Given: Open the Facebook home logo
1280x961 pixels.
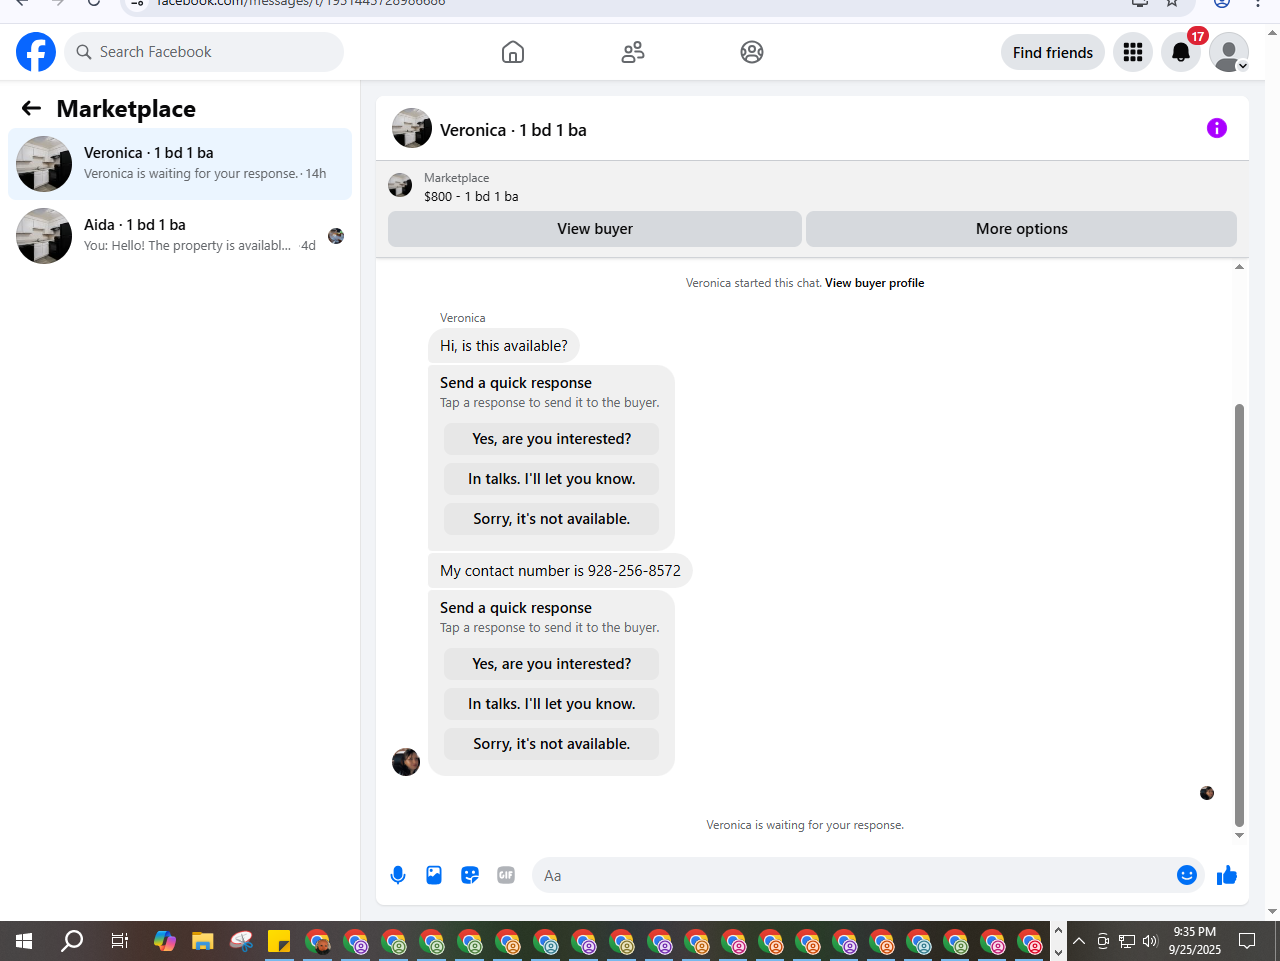Looking at the screenshot, I should pyautogui.click(x=36, y=52).
